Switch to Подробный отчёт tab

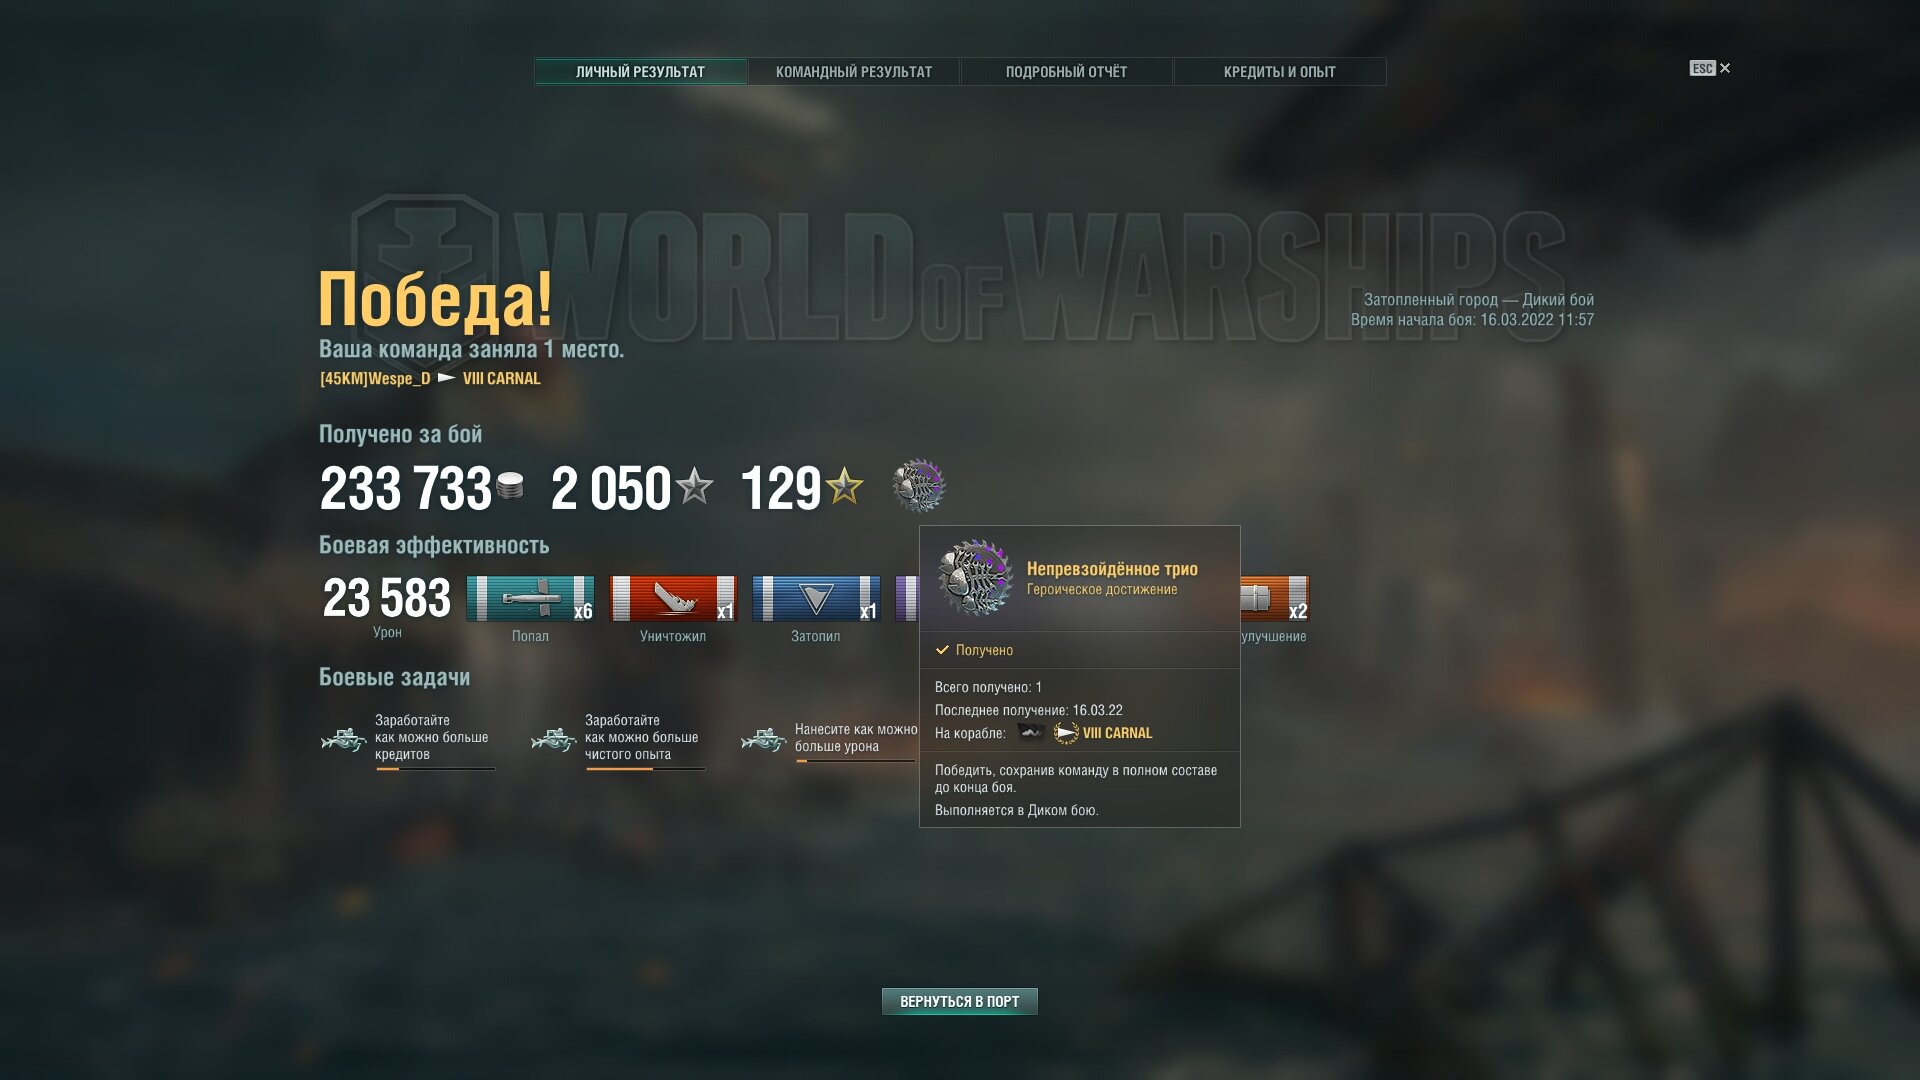[1066, 72]
